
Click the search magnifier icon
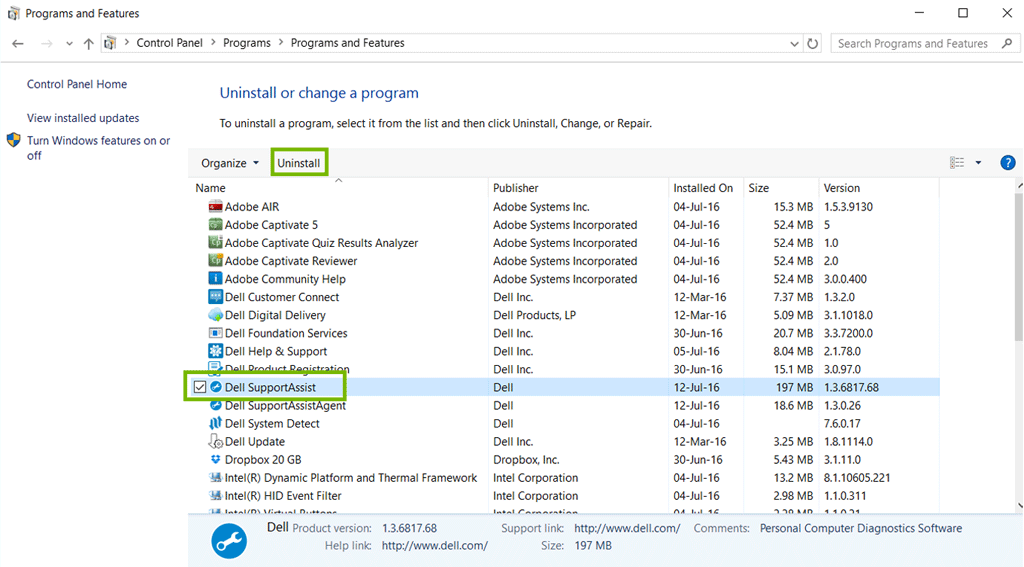(x=1007, y=43)
